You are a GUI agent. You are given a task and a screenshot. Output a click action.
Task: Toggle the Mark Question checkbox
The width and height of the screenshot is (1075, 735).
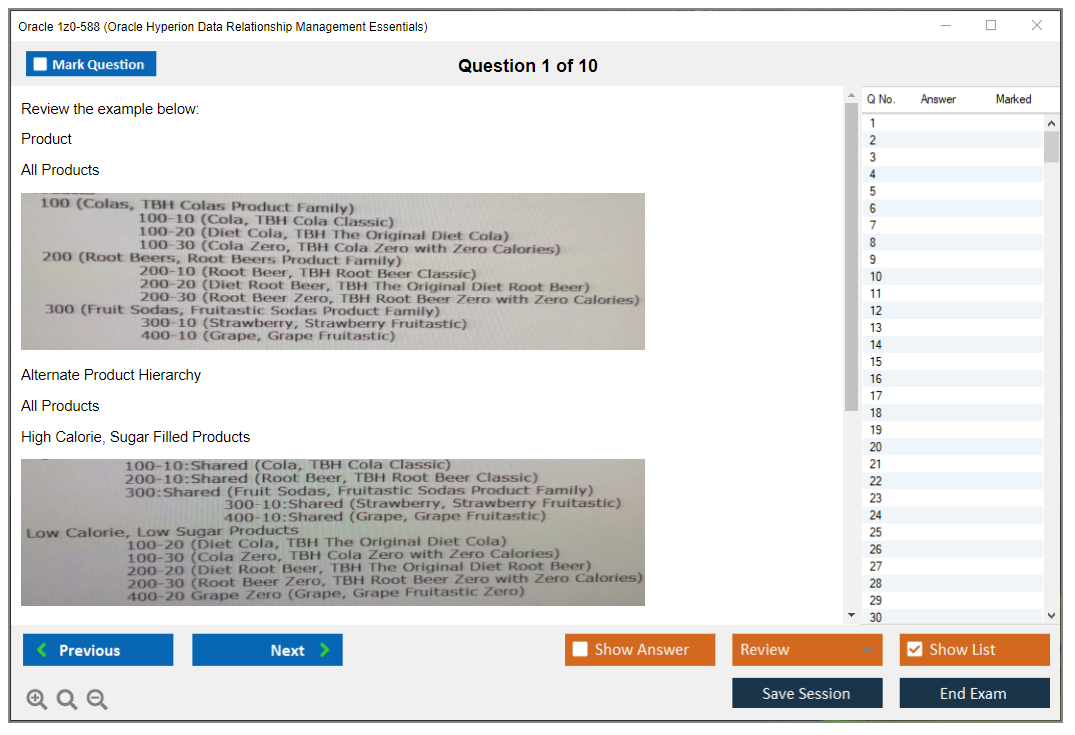tap(41, 64)
